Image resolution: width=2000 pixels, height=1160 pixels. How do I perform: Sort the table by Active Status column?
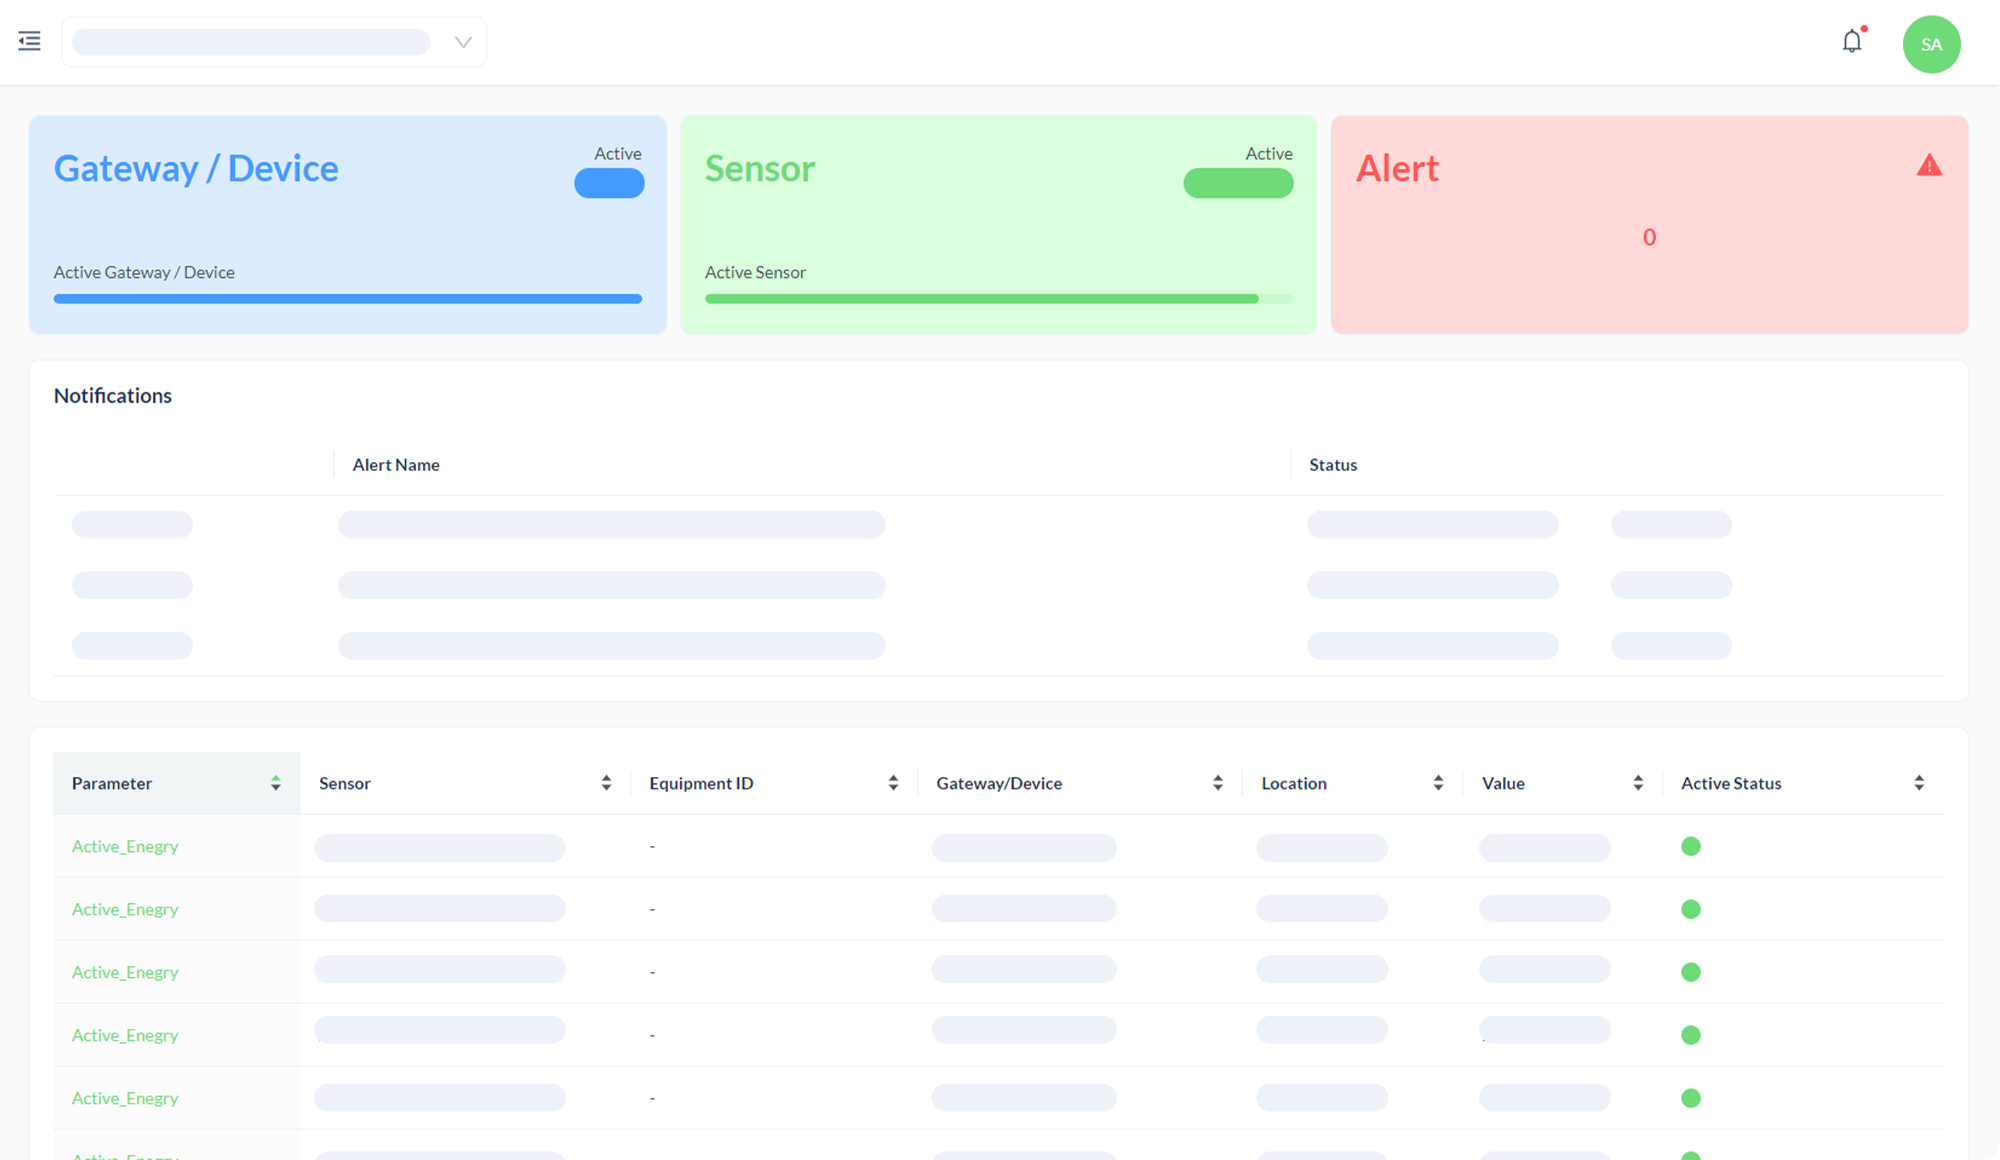click(x=1919, y=783)
